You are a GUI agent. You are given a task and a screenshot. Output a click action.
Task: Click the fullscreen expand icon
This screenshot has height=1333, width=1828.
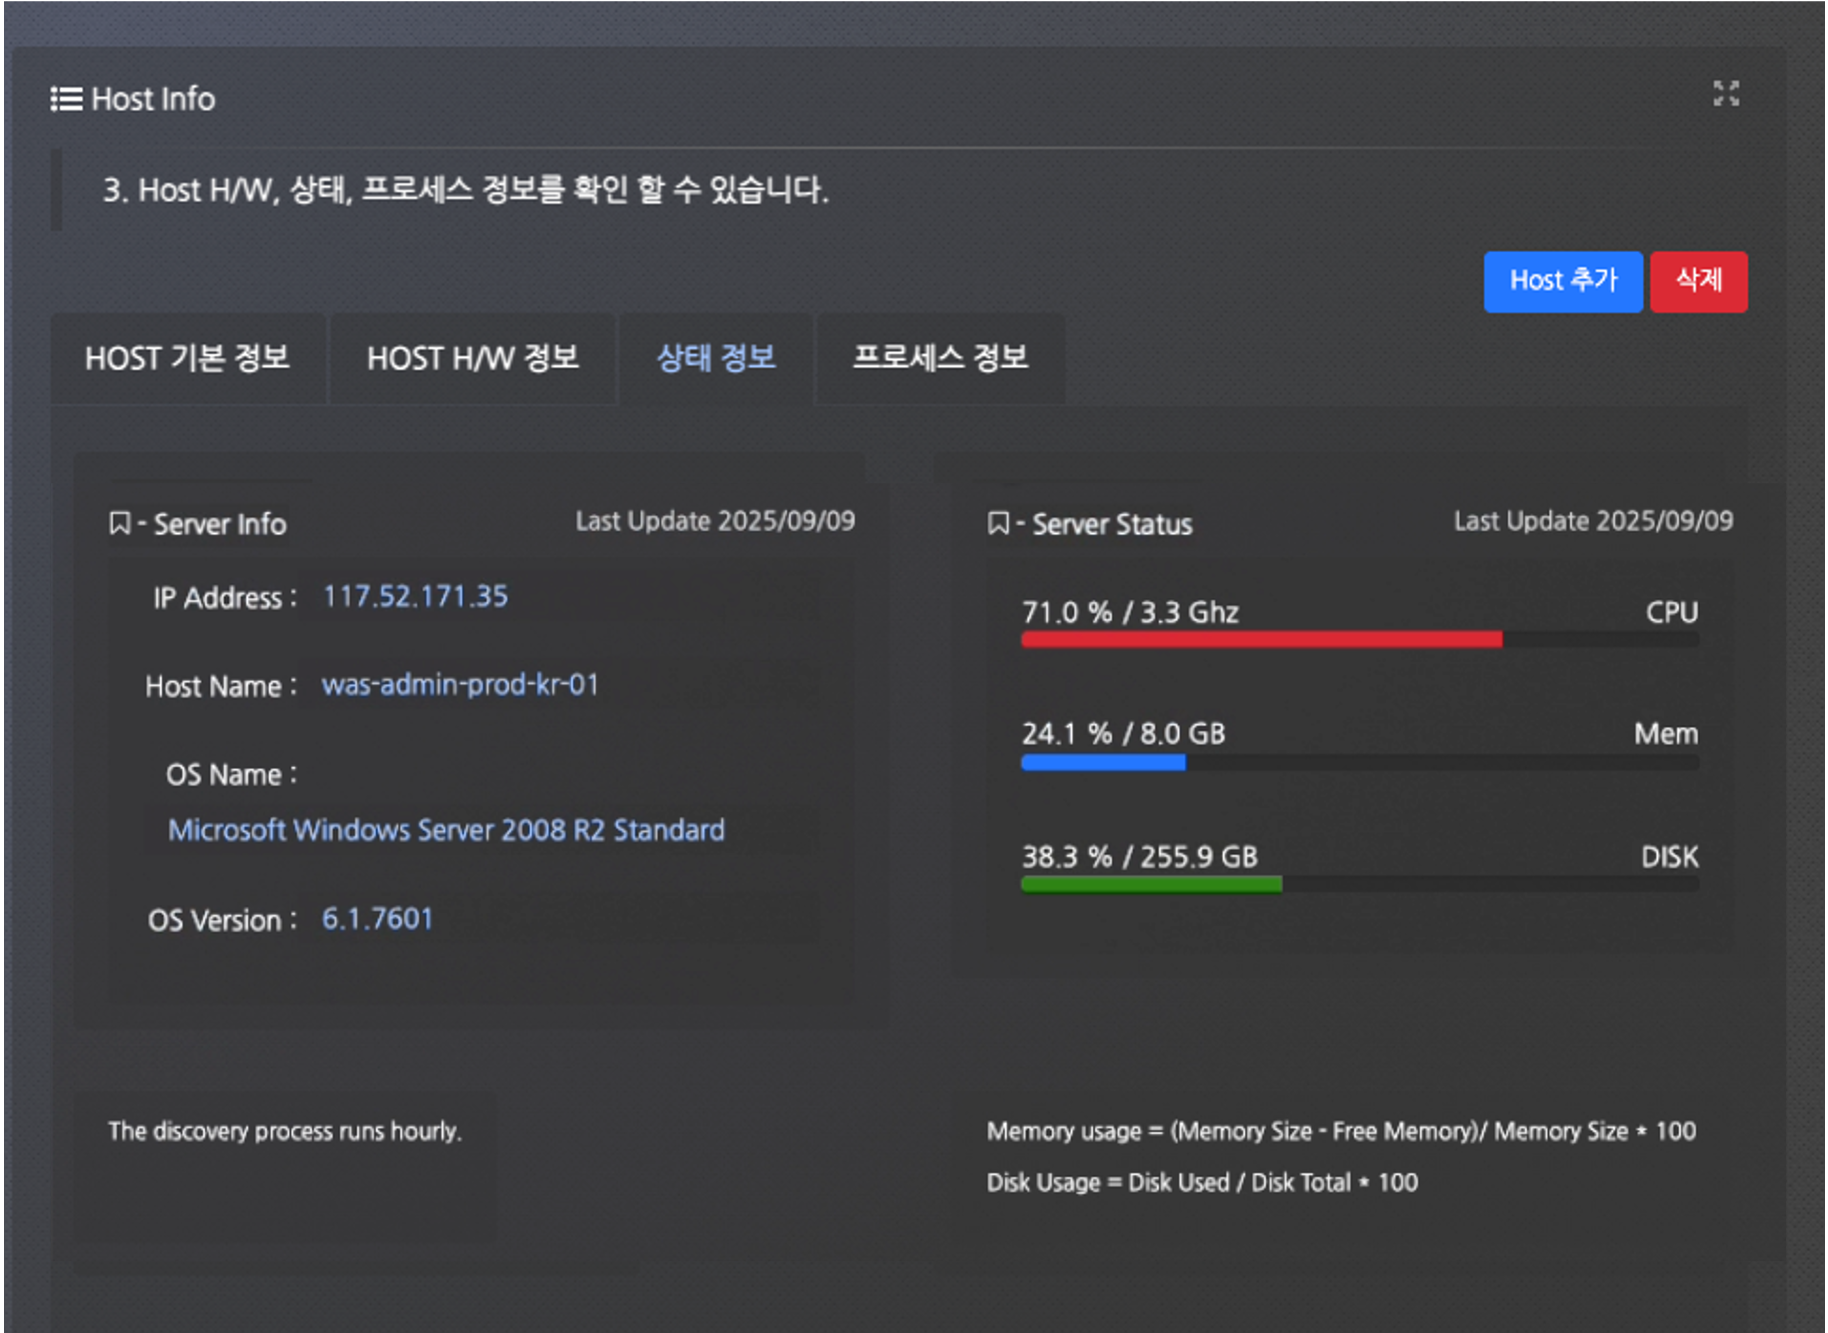tap(1725, 94)
